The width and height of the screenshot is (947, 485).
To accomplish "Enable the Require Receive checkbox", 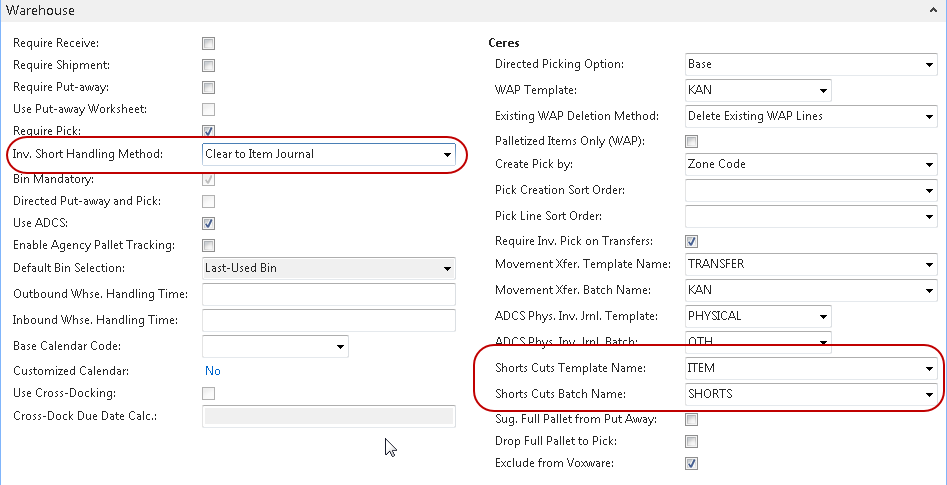I will click(208, 43).
